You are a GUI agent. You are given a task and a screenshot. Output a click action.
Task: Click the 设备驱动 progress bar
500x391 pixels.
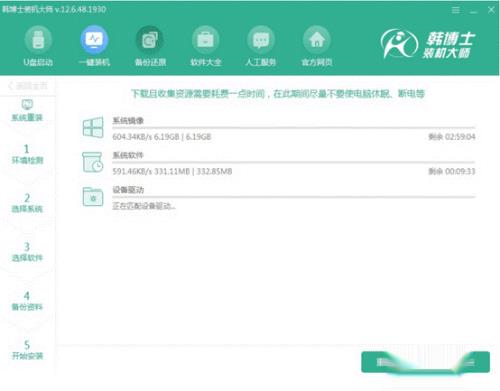294,197
